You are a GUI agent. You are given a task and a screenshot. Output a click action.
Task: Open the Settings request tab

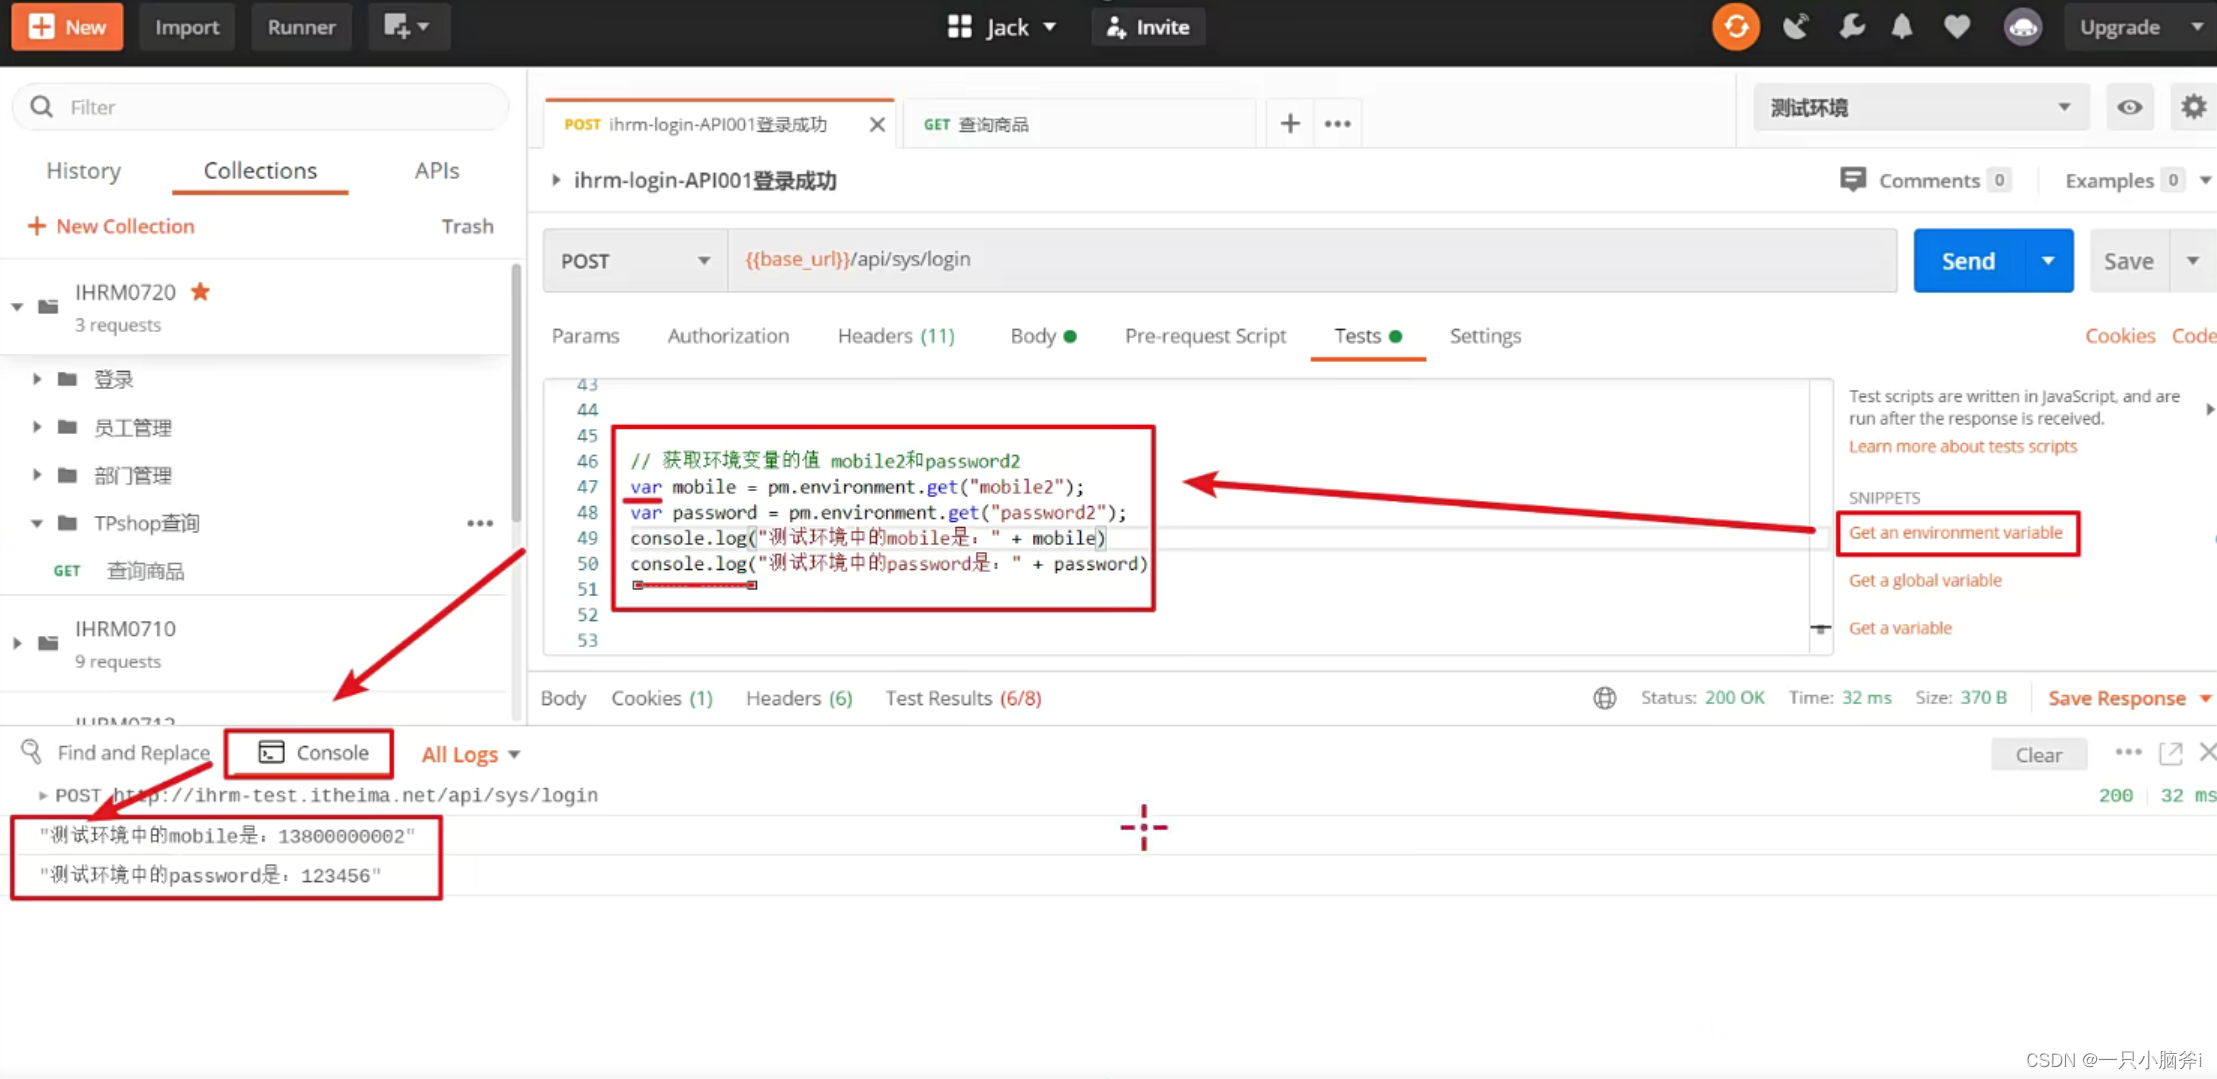pos(1485,336)
